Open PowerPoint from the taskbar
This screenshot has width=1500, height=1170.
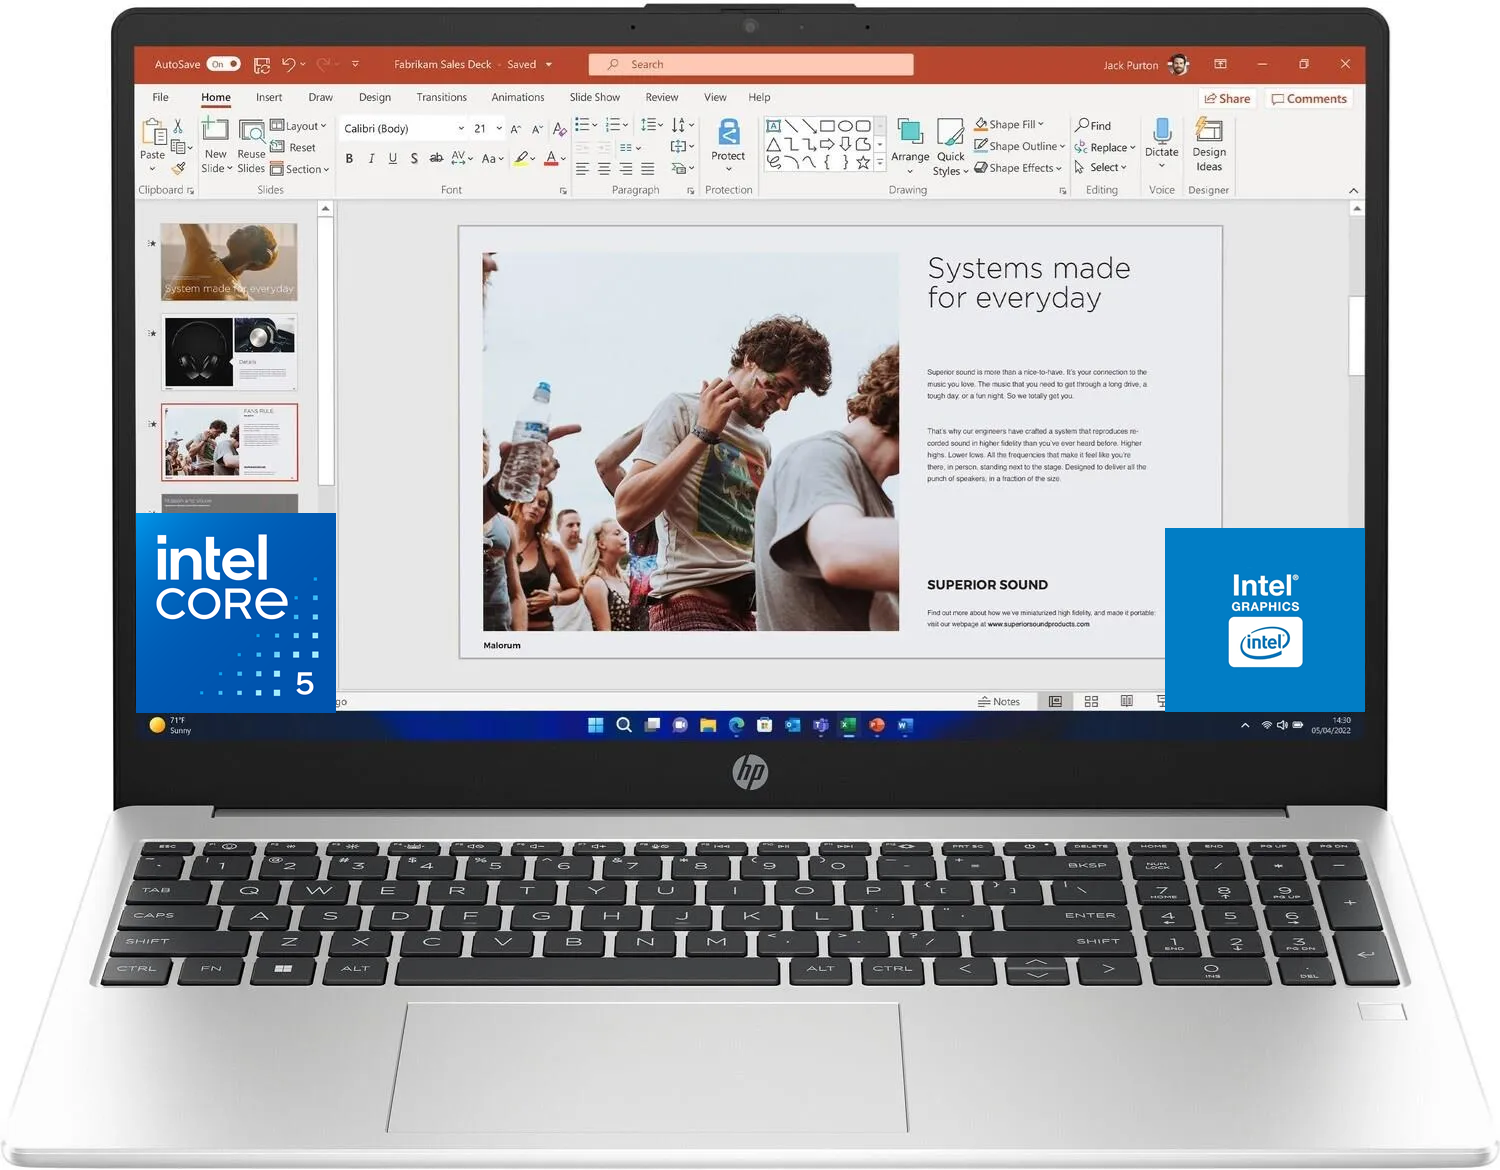[x=877, y=725]
